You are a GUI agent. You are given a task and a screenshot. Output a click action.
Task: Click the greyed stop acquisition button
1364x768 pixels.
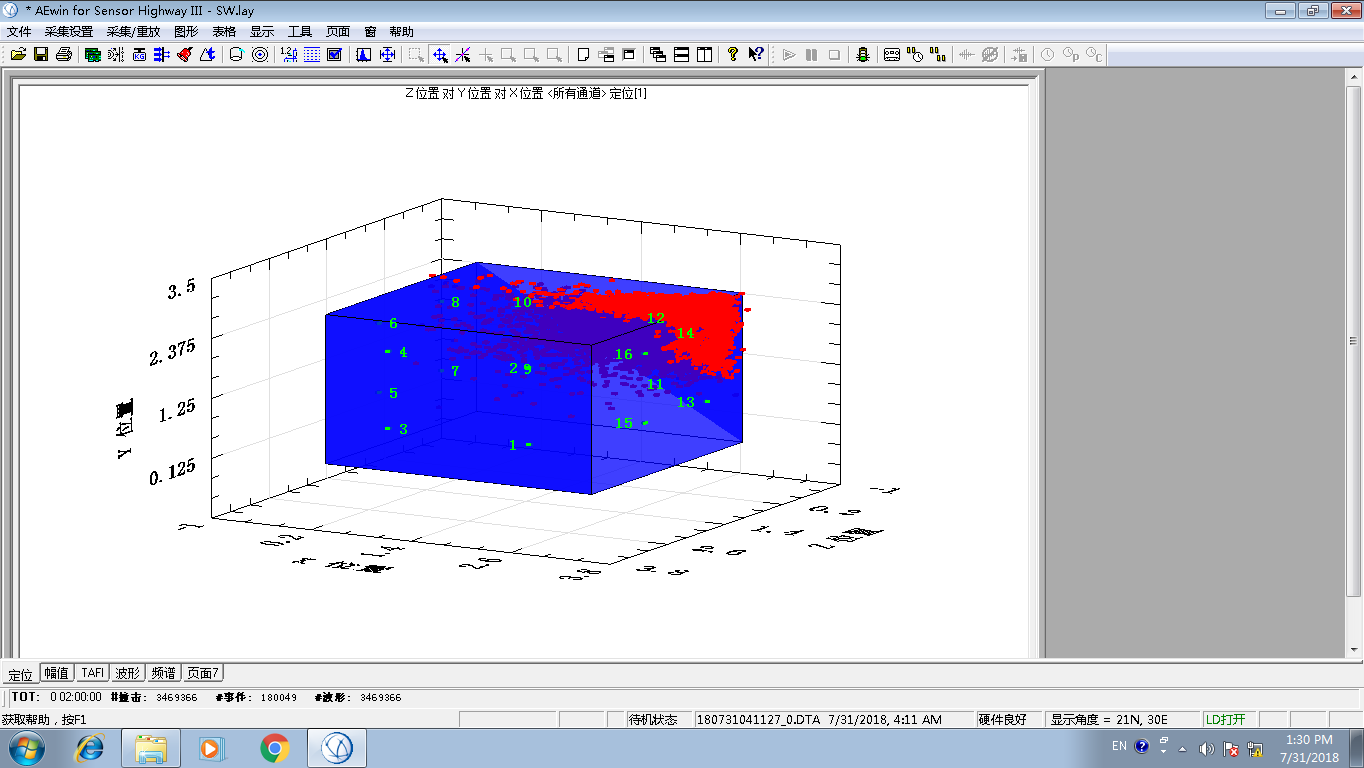(x=834, y=54)
